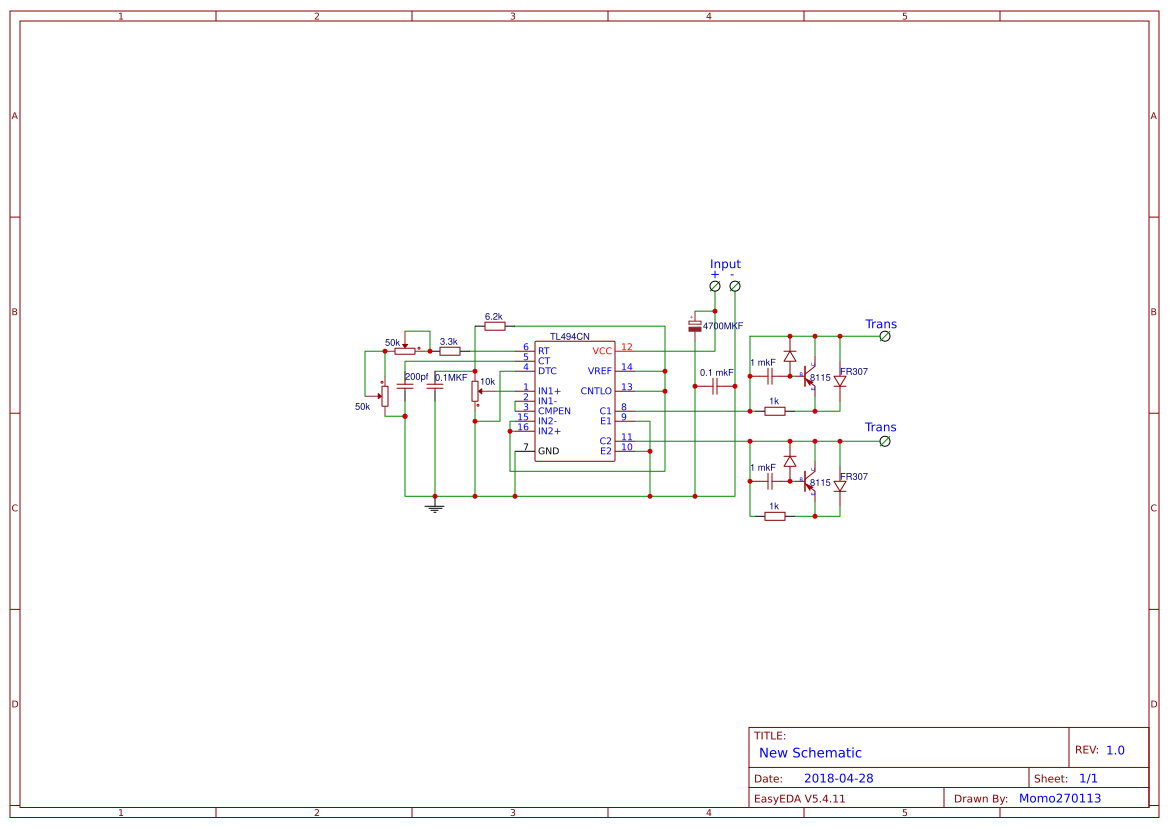Click the New Schematic title text
The width and height of the screenshot is (1169, 828).
coord(810,753)
